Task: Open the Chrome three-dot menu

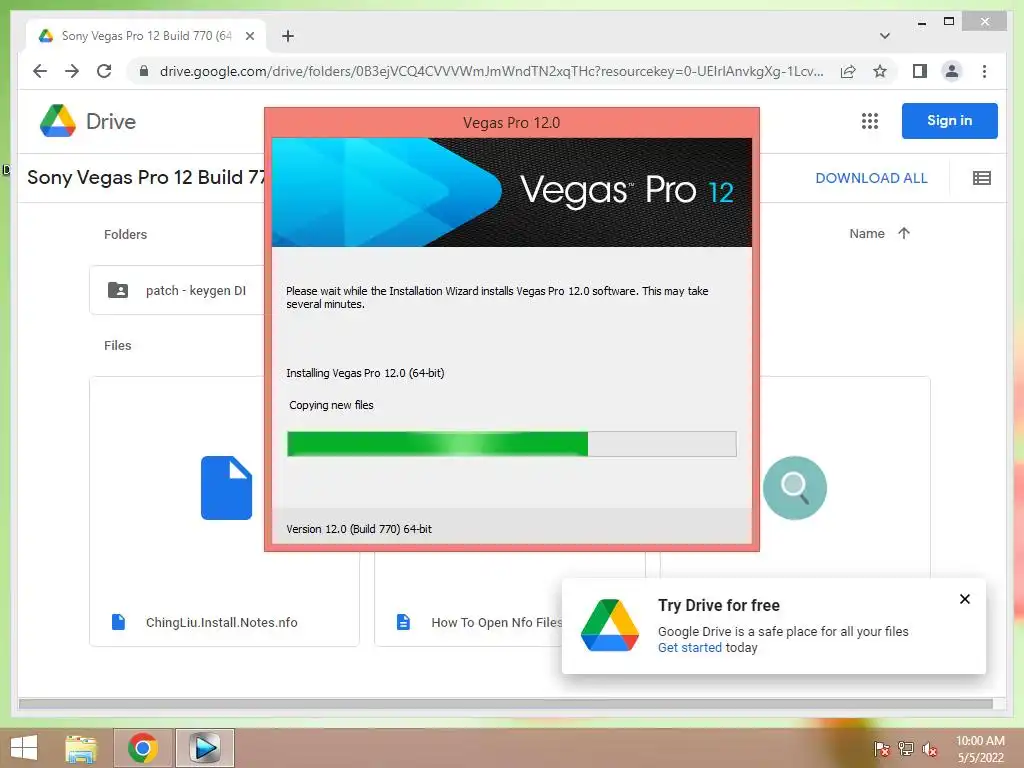Action: 984,71
